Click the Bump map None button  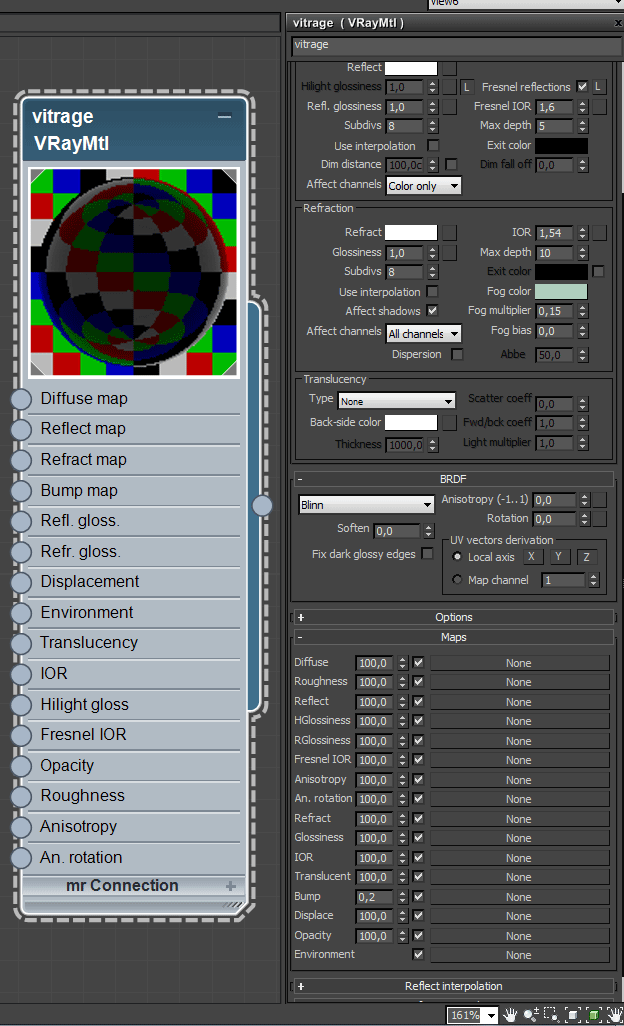(519, 896)
